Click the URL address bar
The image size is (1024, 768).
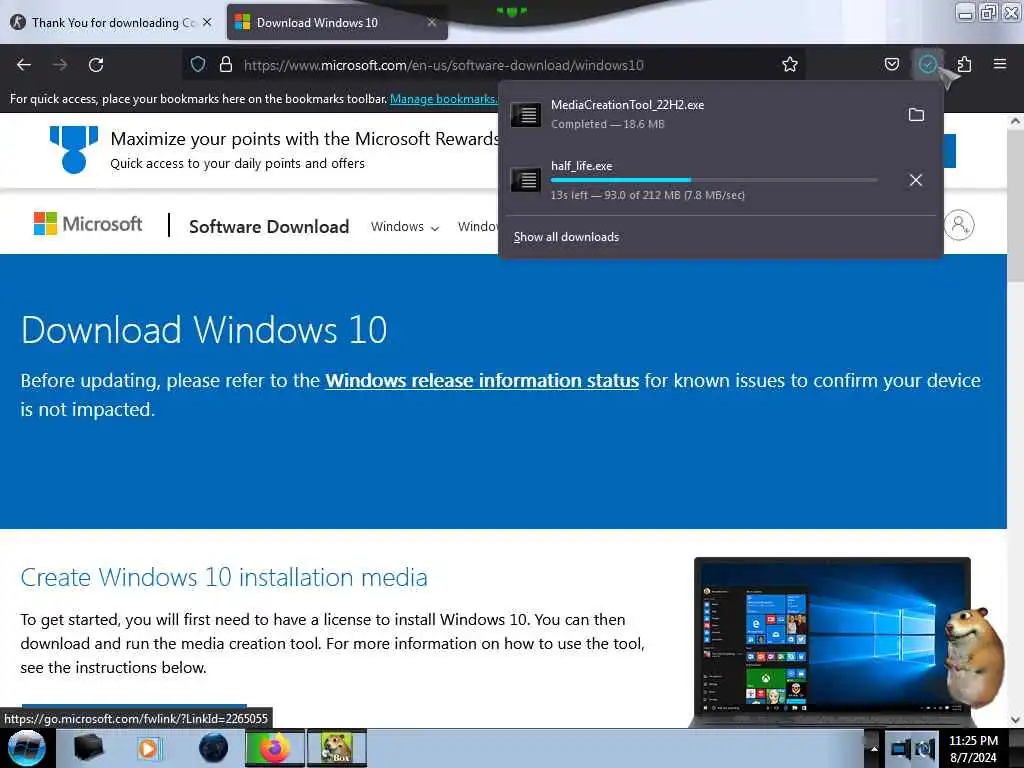point(496,65)
